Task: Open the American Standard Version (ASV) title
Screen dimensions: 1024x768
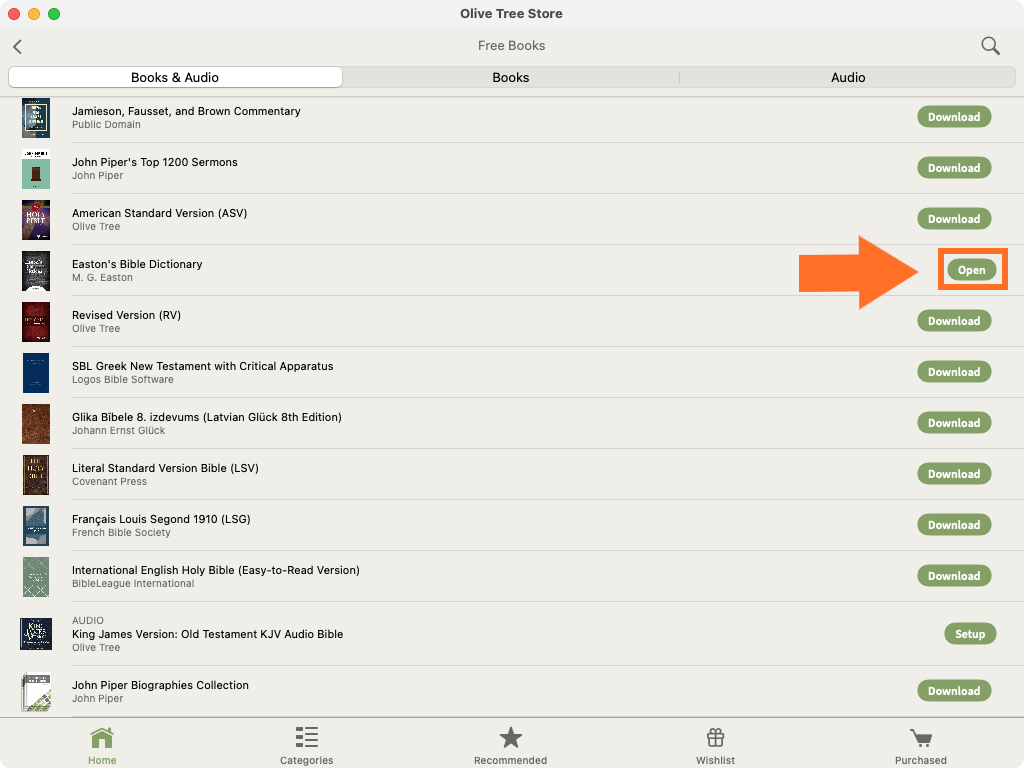Action: pyautogui.click(x=159, y=213)
